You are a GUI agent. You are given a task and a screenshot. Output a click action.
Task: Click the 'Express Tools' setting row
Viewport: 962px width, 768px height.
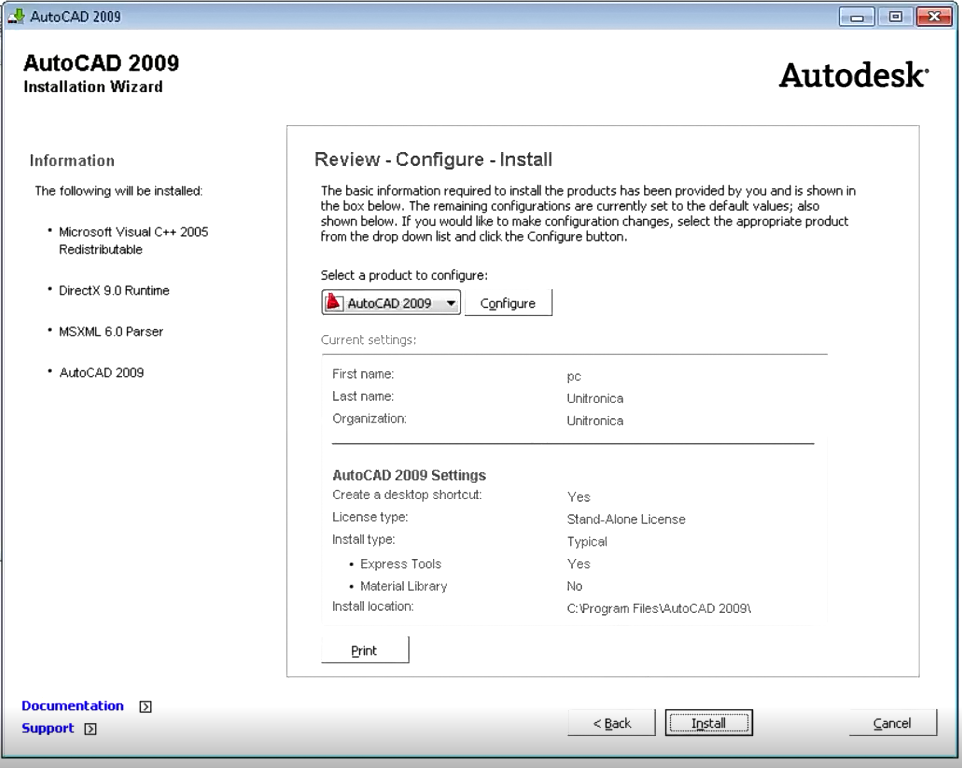point(469,564)
